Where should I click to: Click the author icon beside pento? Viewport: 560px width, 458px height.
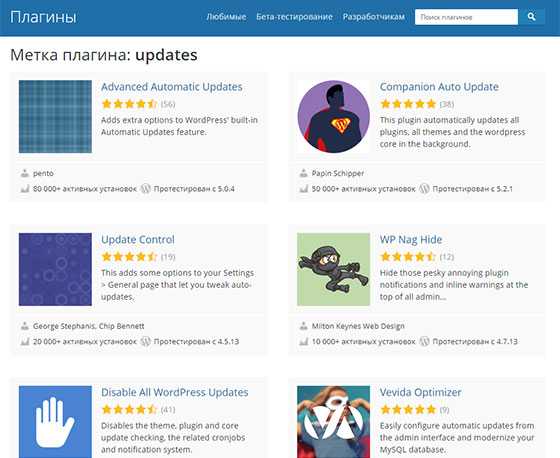pyautogui.click(x=25, y=173)
